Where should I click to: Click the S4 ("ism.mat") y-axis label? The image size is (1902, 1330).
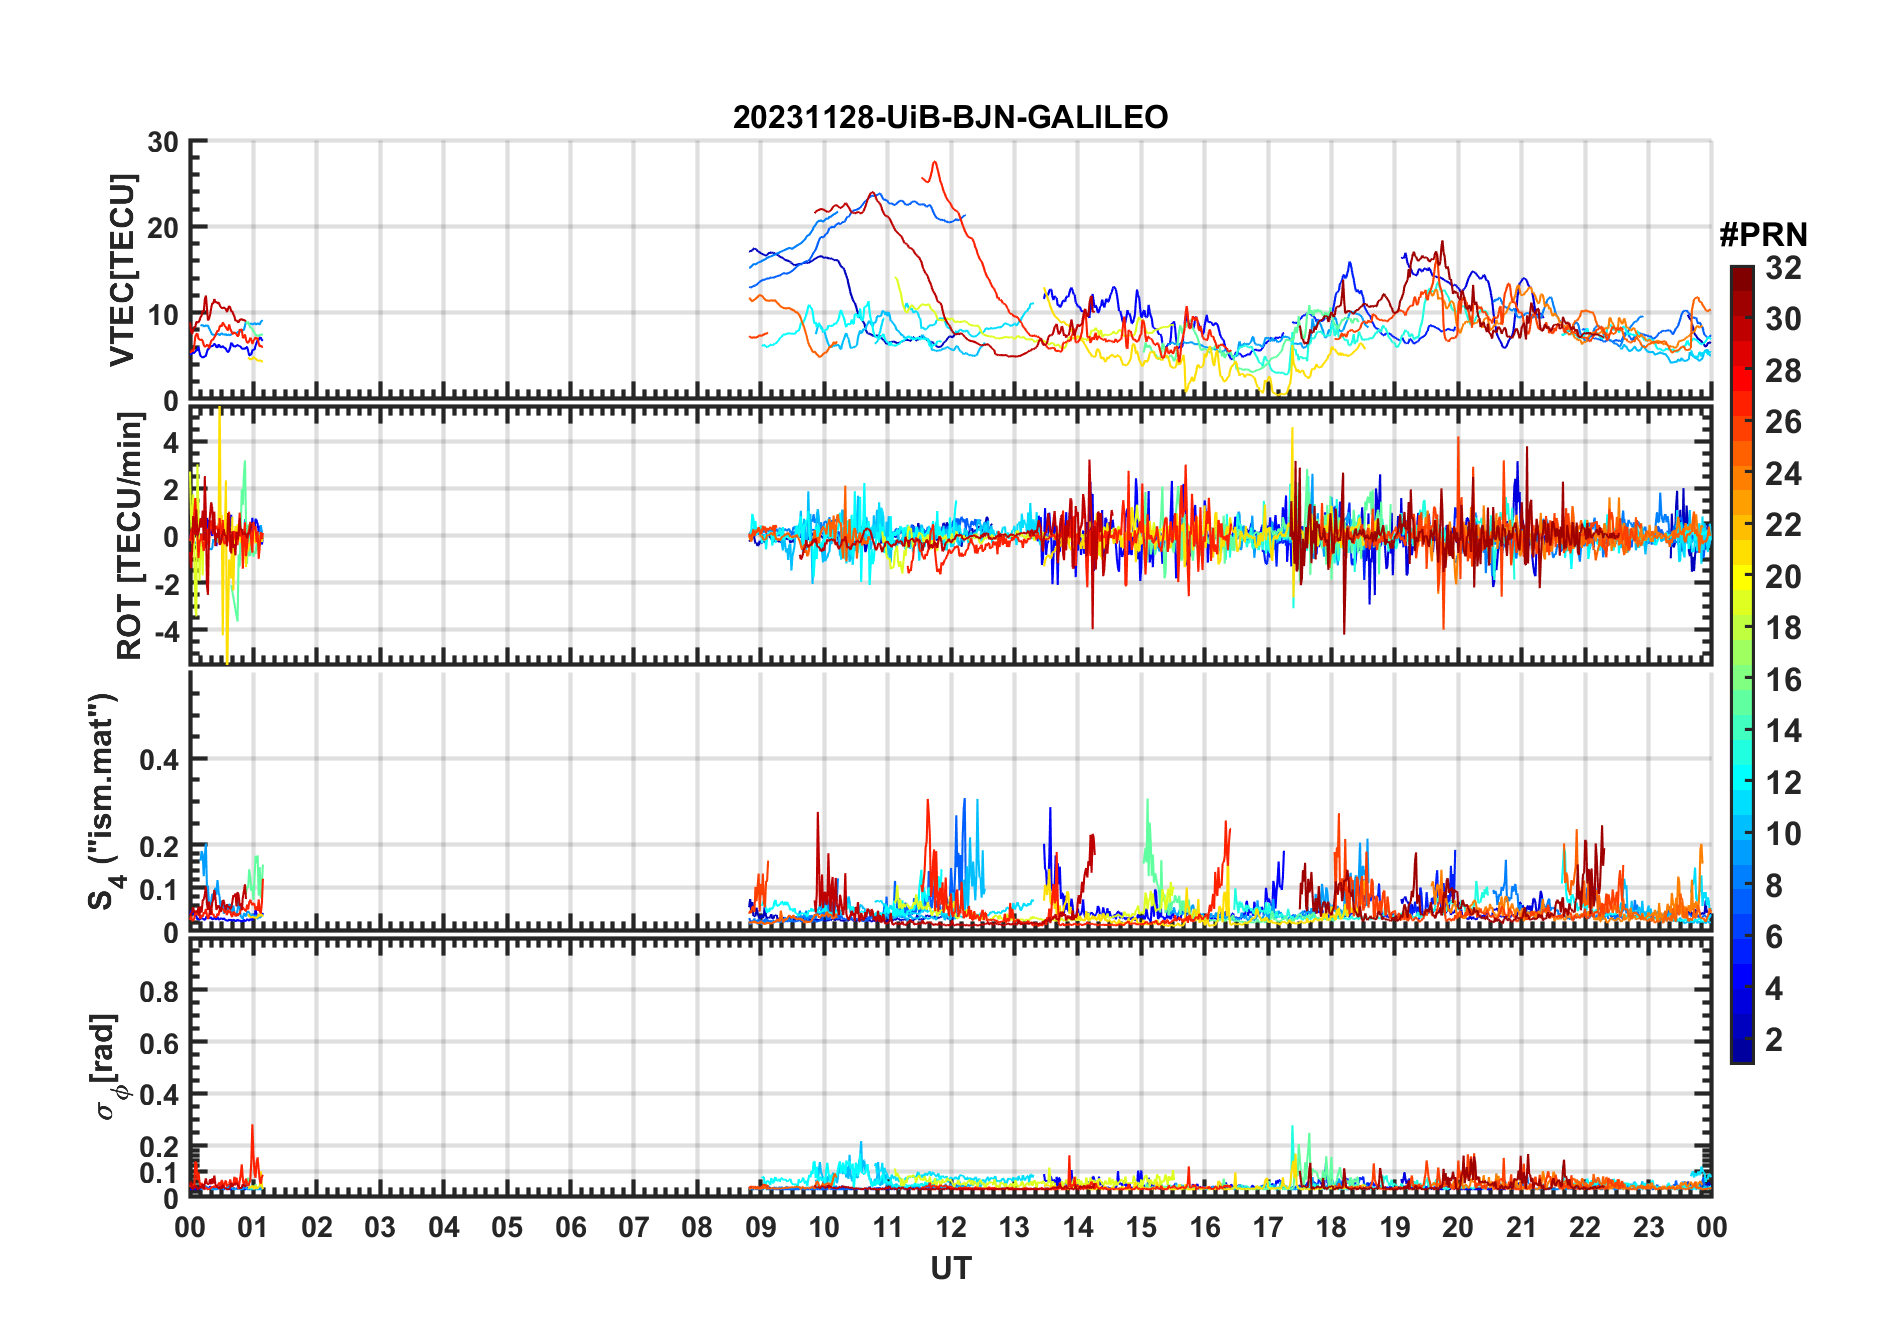pyautogui.click(x=104, y=802)
